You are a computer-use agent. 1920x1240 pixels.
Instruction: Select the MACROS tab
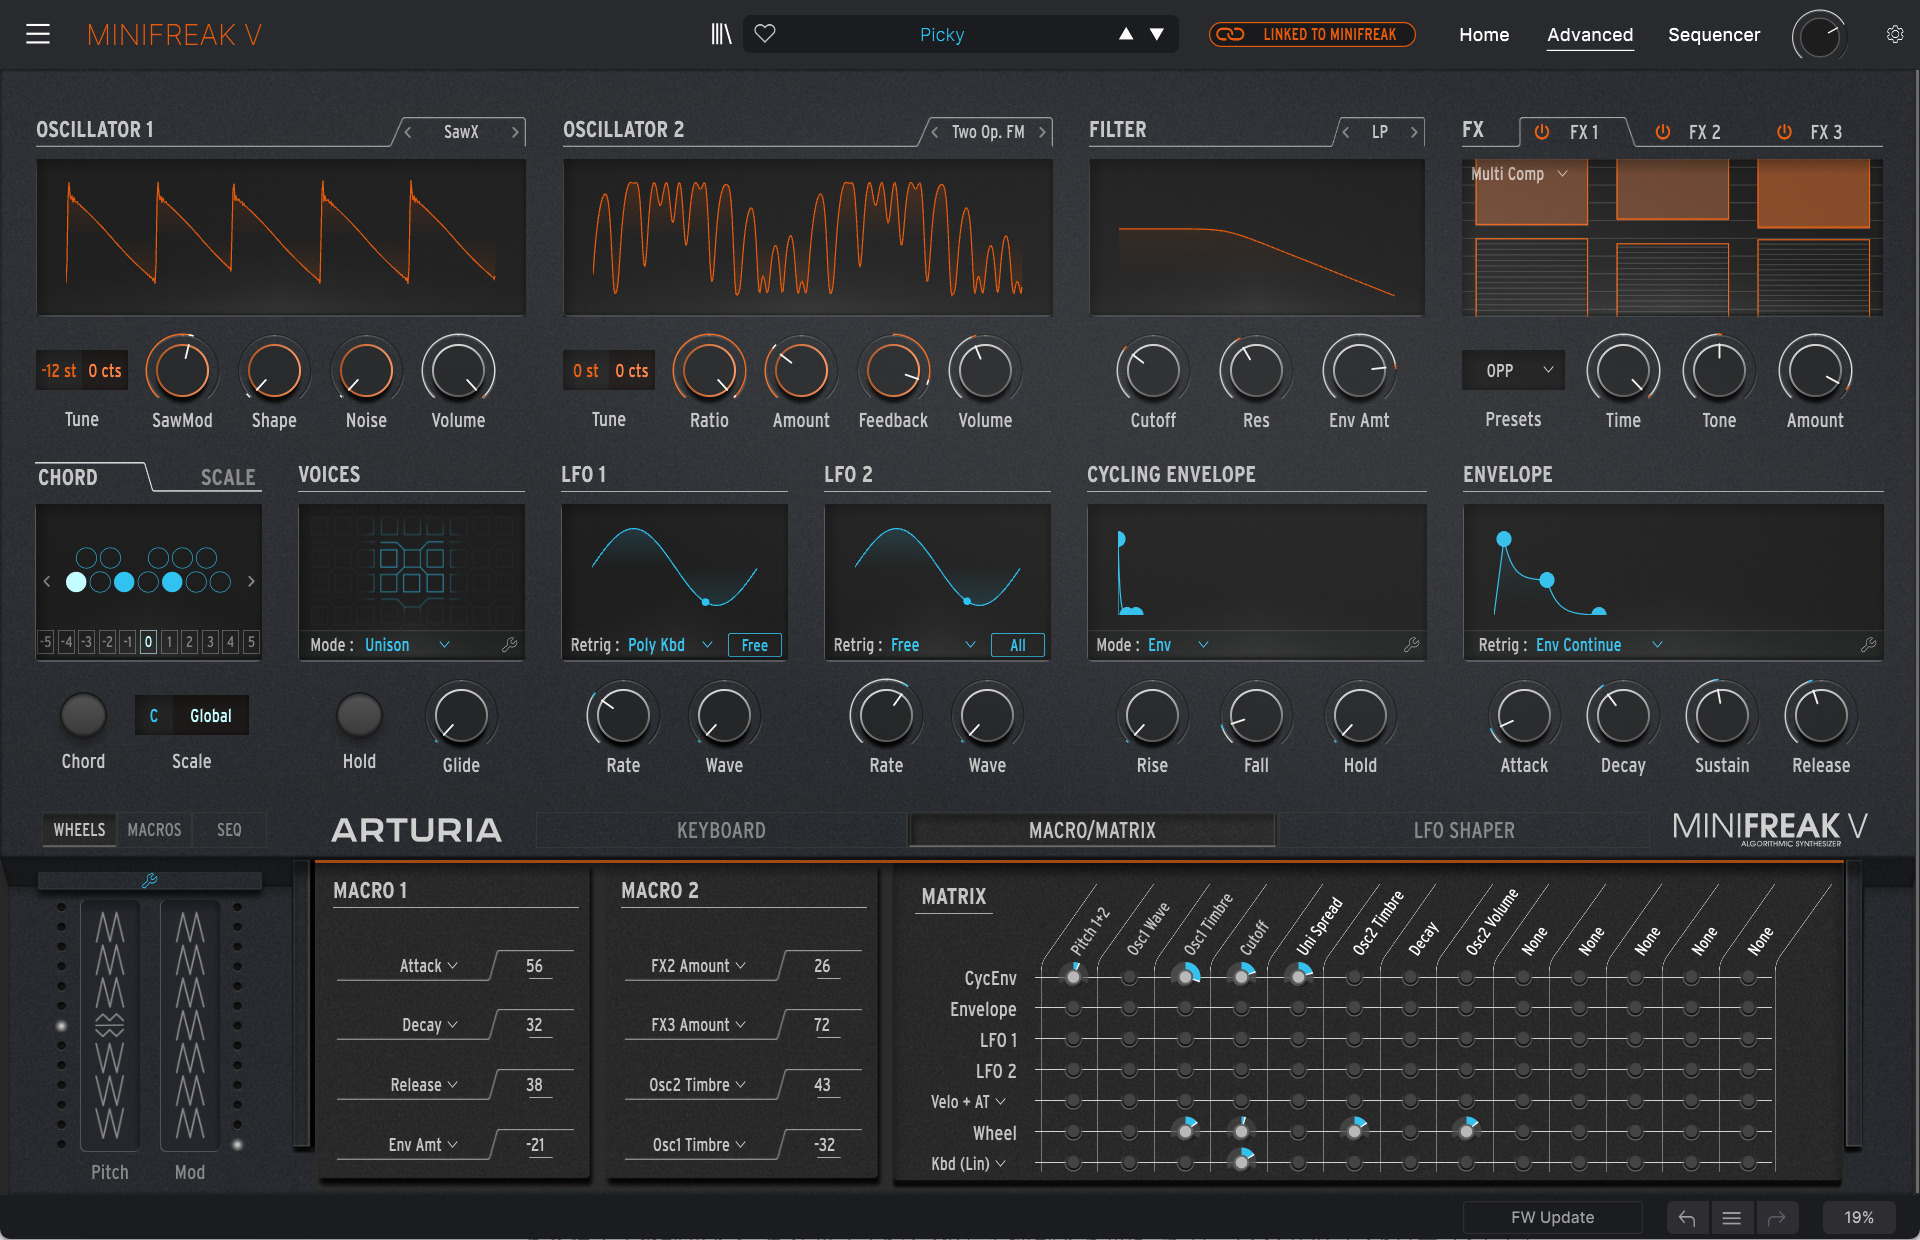point(154,830)
